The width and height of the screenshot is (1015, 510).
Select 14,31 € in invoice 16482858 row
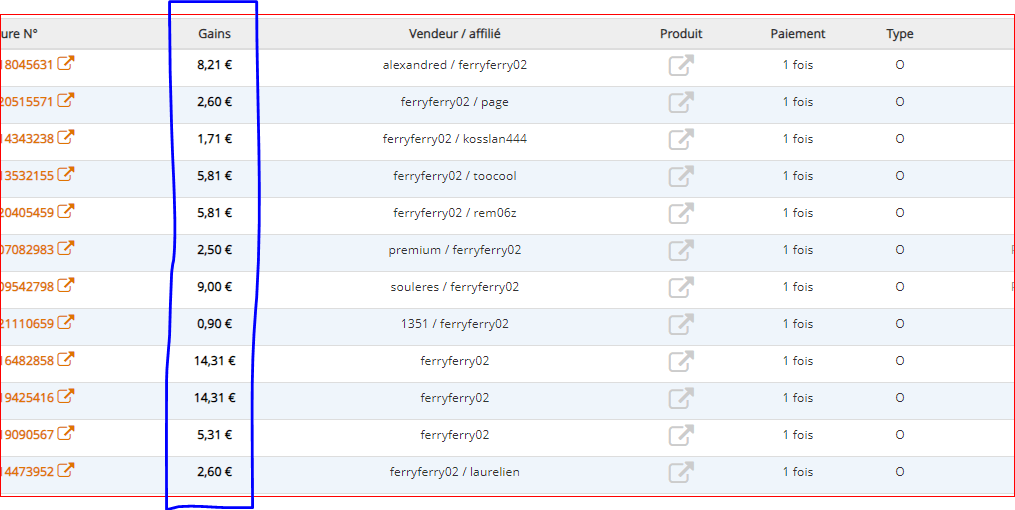[214, 360]
